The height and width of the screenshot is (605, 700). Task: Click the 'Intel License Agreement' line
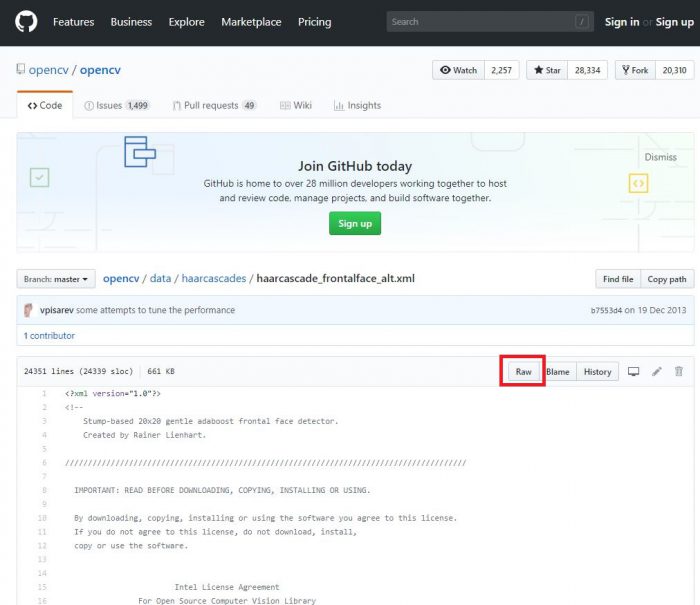tap(227, 587)
